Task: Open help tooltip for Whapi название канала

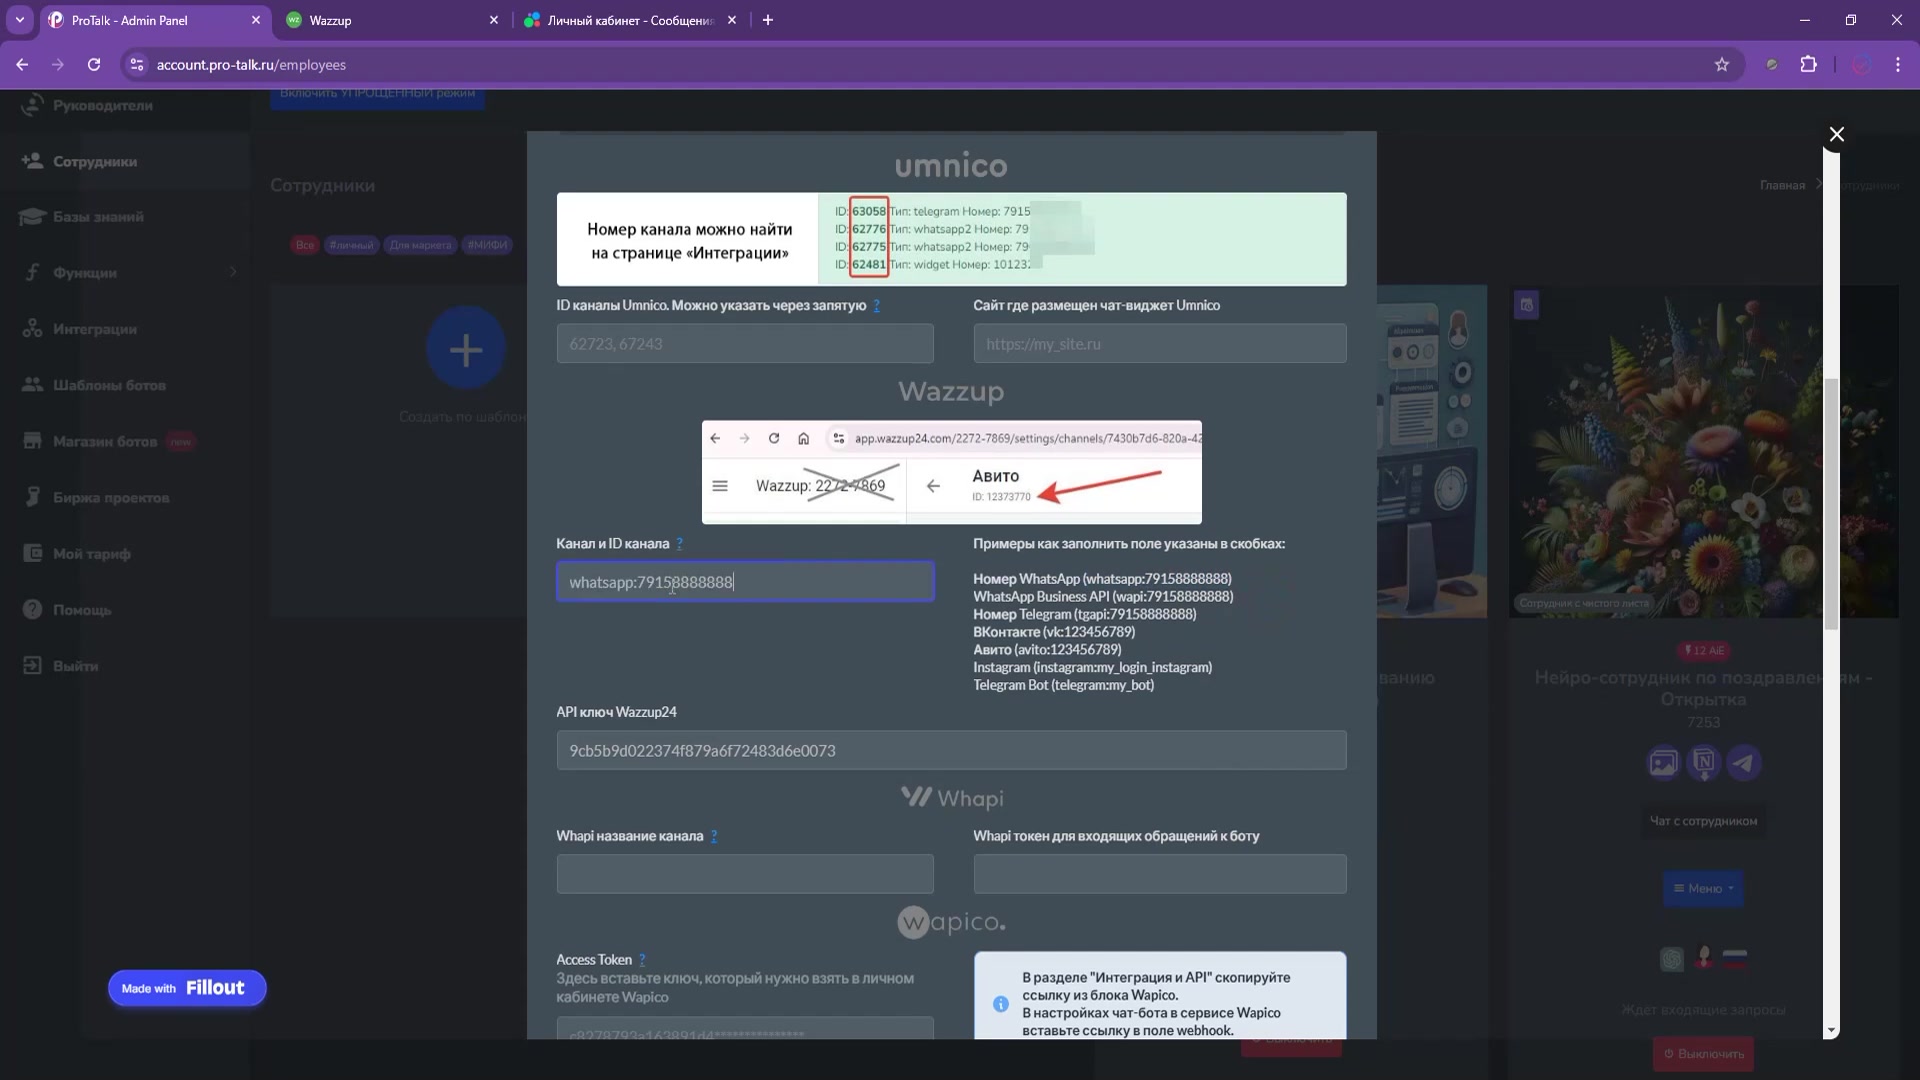Action: (714, 837)
